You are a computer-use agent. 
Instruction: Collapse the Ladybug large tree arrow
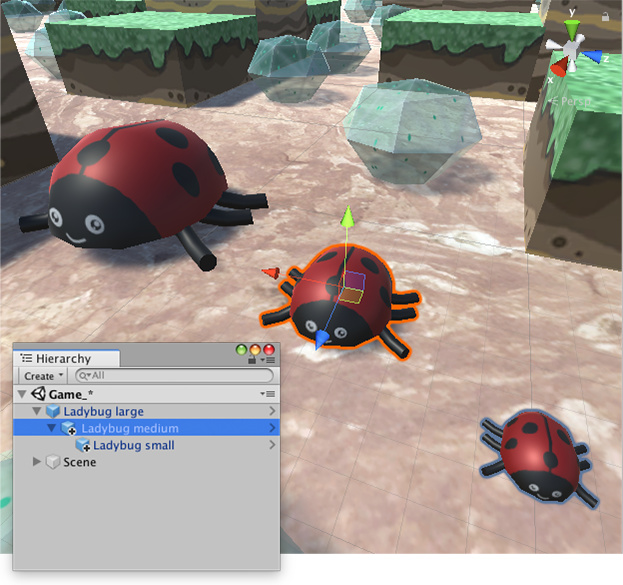click(38, 412)
